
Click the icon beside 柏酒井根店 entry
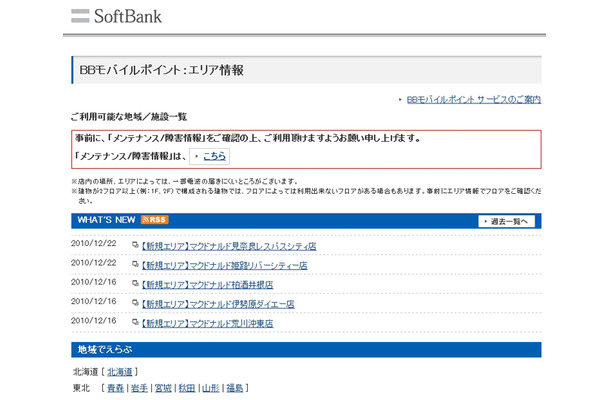pos(135,283)
